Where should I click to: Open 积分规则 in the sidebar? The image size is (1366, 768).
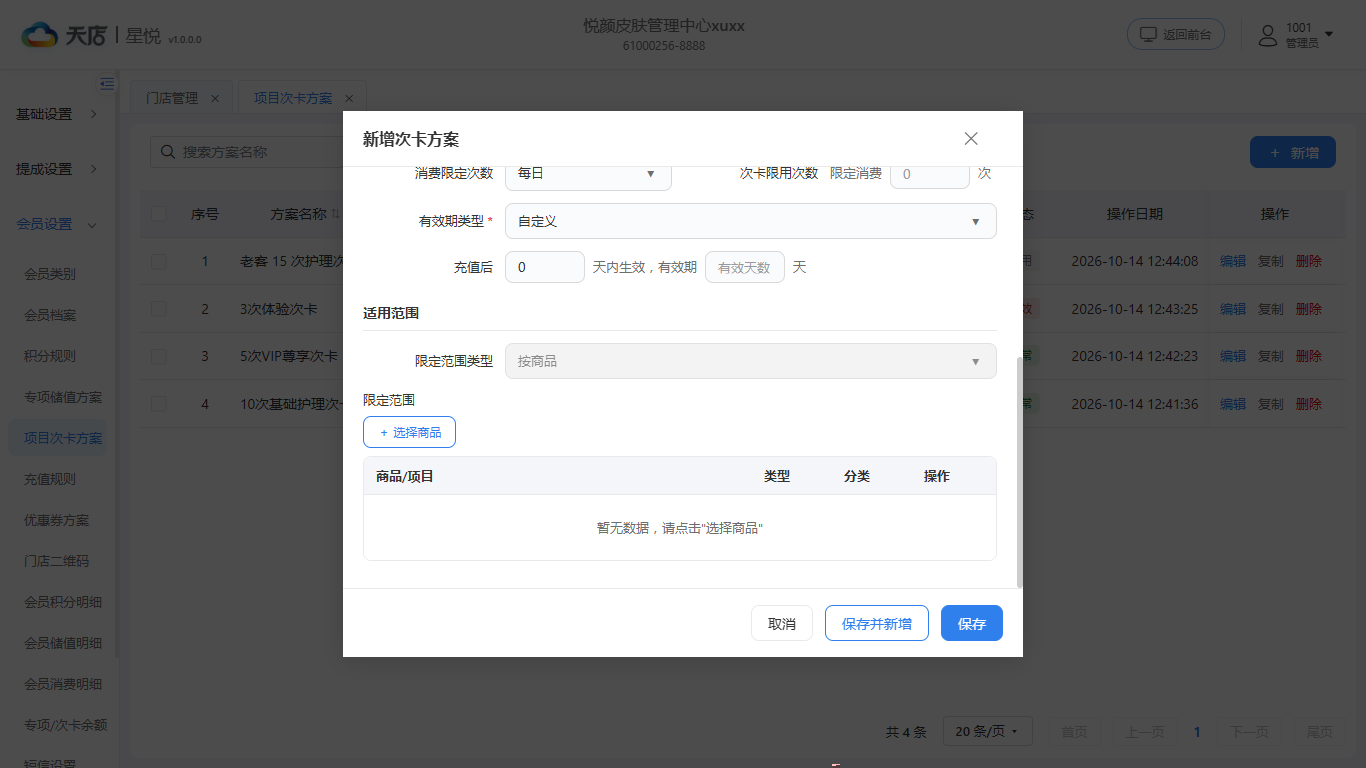[x=50, y=356]
